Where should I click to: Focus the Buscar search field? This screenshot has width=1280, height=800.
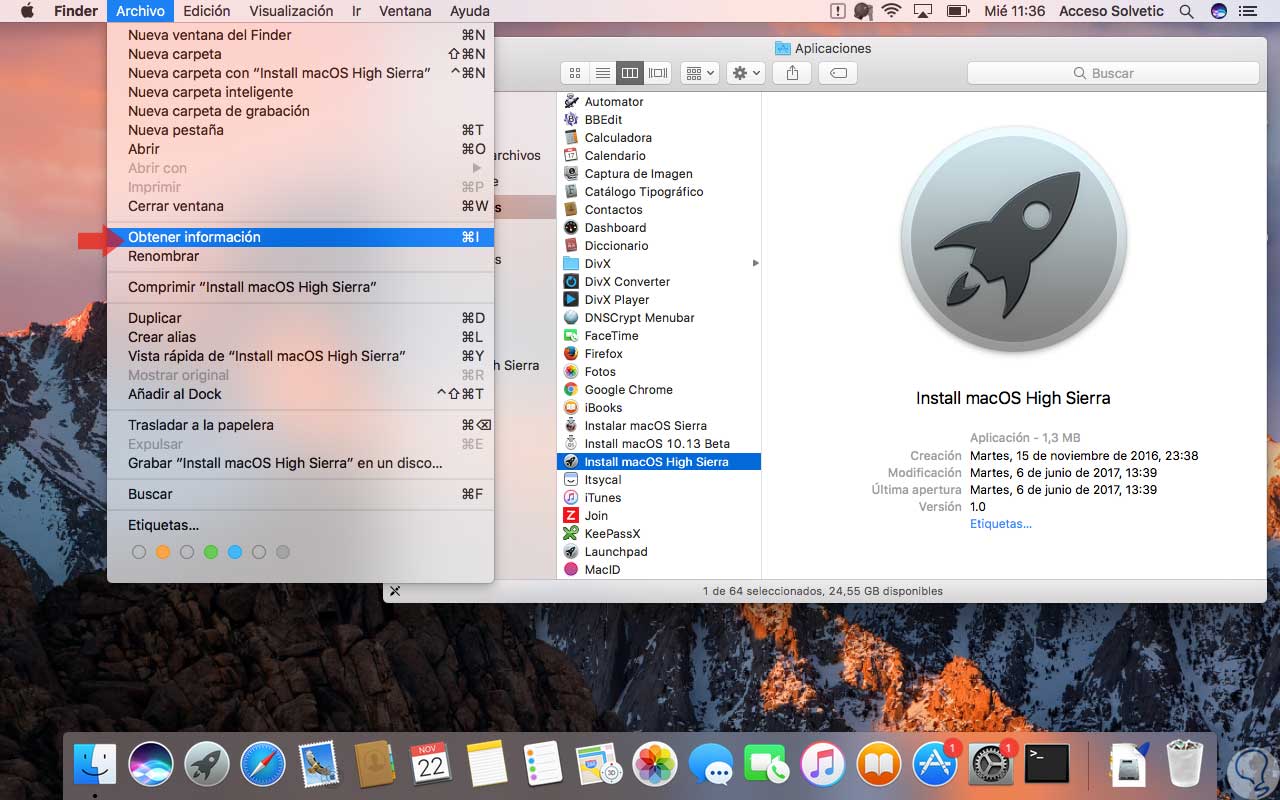point(1113,73)
